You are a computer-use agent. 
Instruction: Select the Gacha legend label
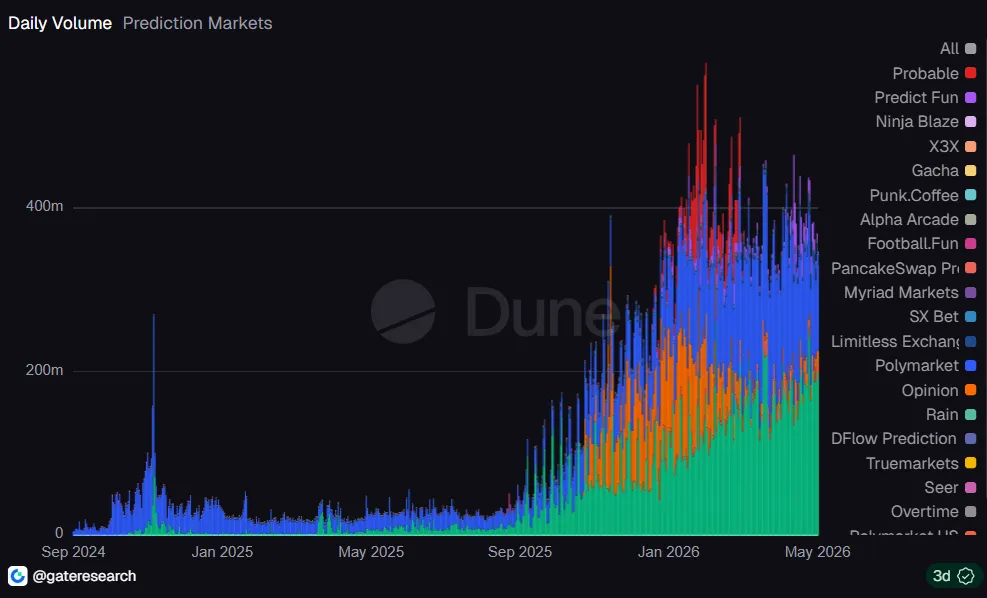coord(935,171)
